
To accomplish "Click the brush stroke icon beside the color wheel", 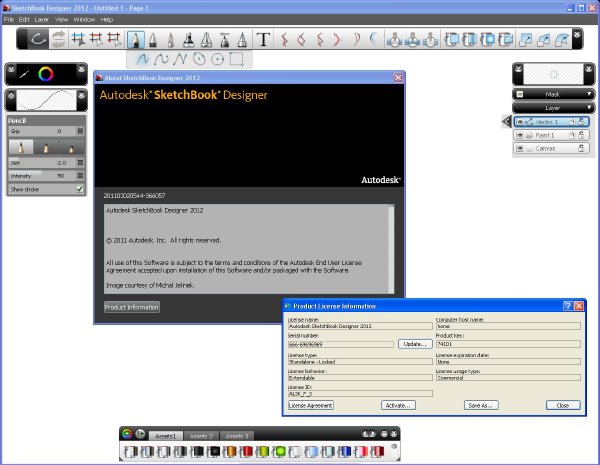I will tap(24, 74).
